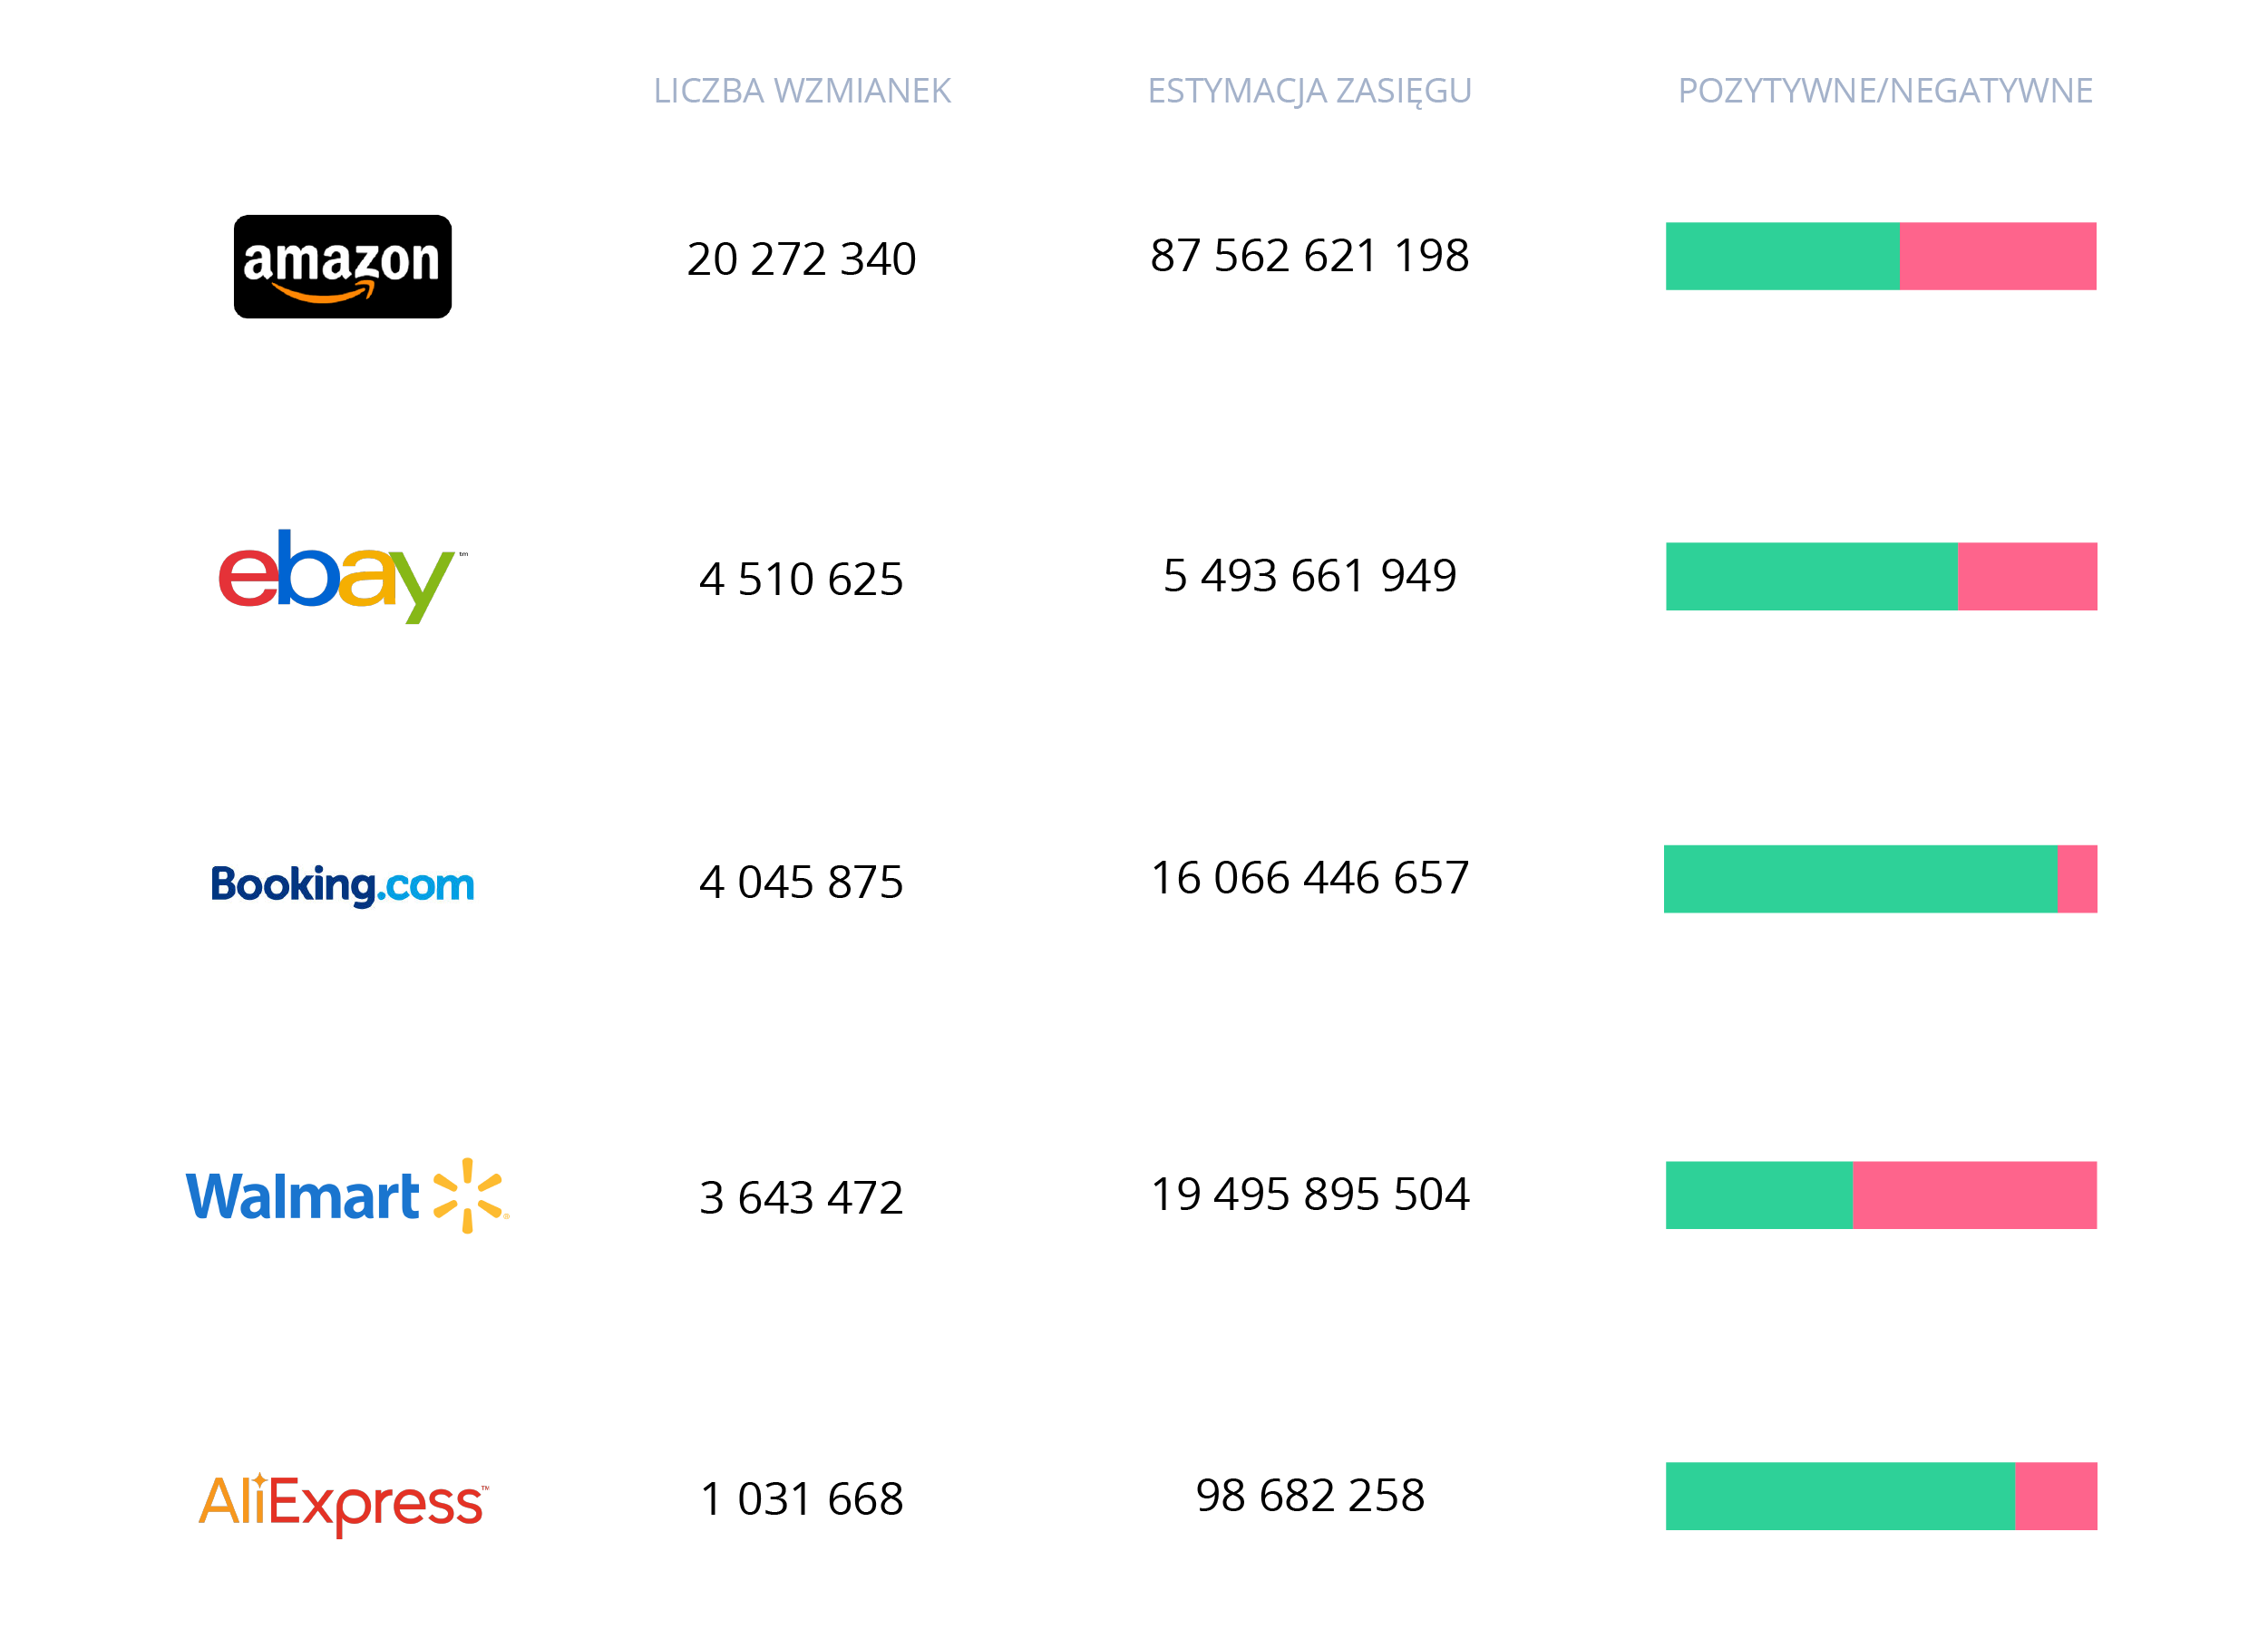
Task: Click eBay's reach value 5 493 661 949
Action: 1309,576
